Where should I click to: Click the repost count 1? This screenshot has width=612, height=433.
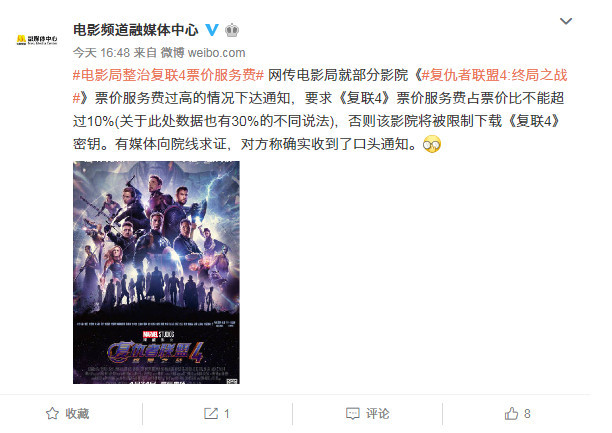[x=227, y=414]
